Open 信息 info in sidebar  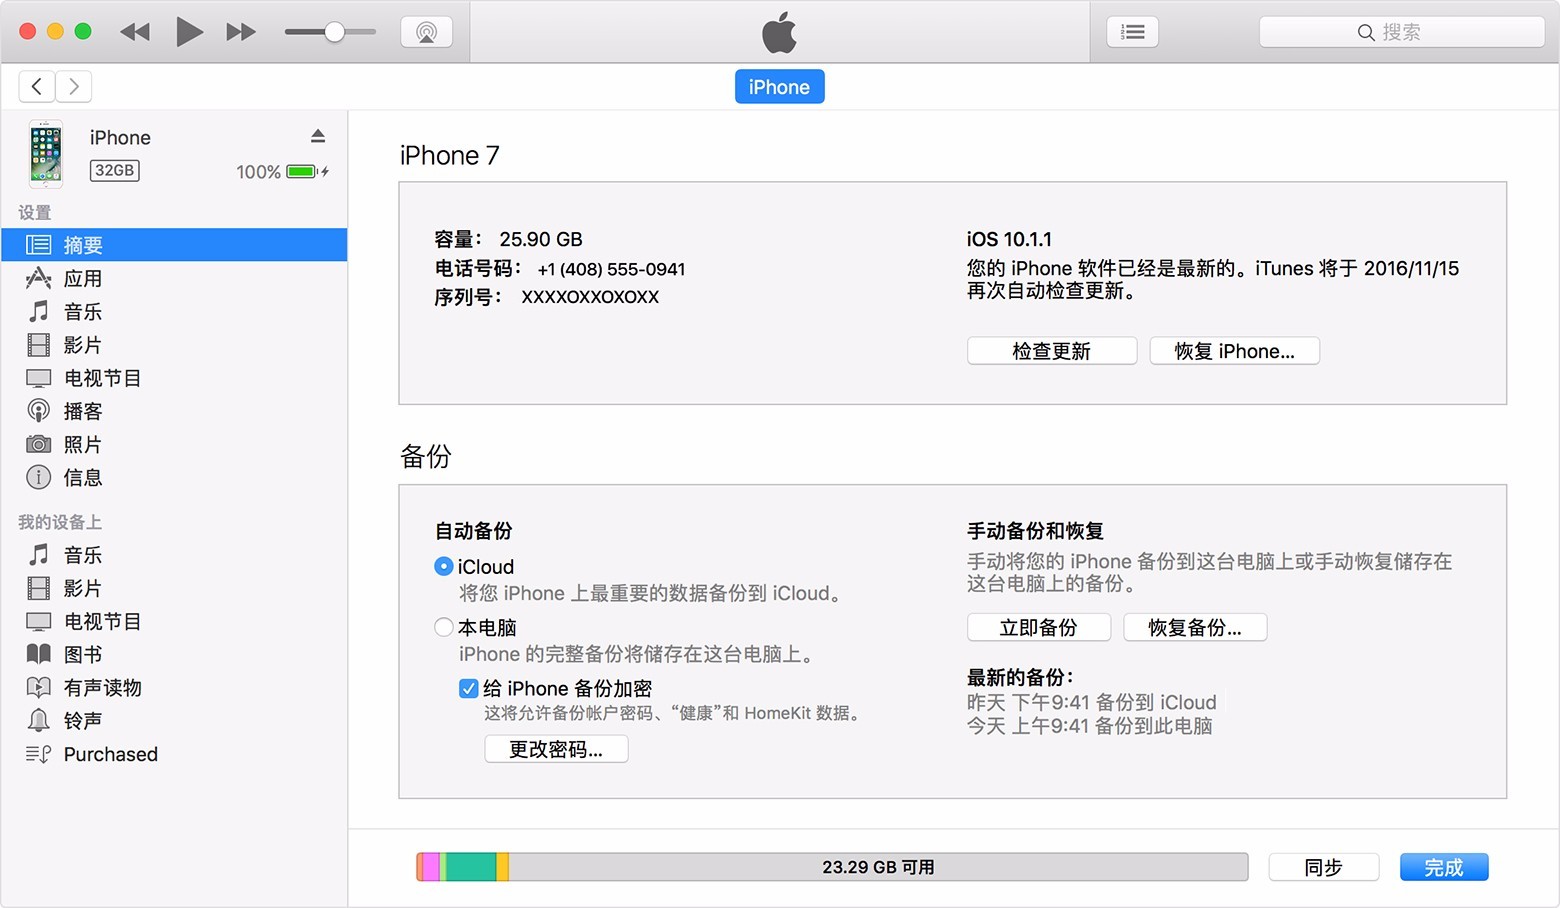click(174, 477)
